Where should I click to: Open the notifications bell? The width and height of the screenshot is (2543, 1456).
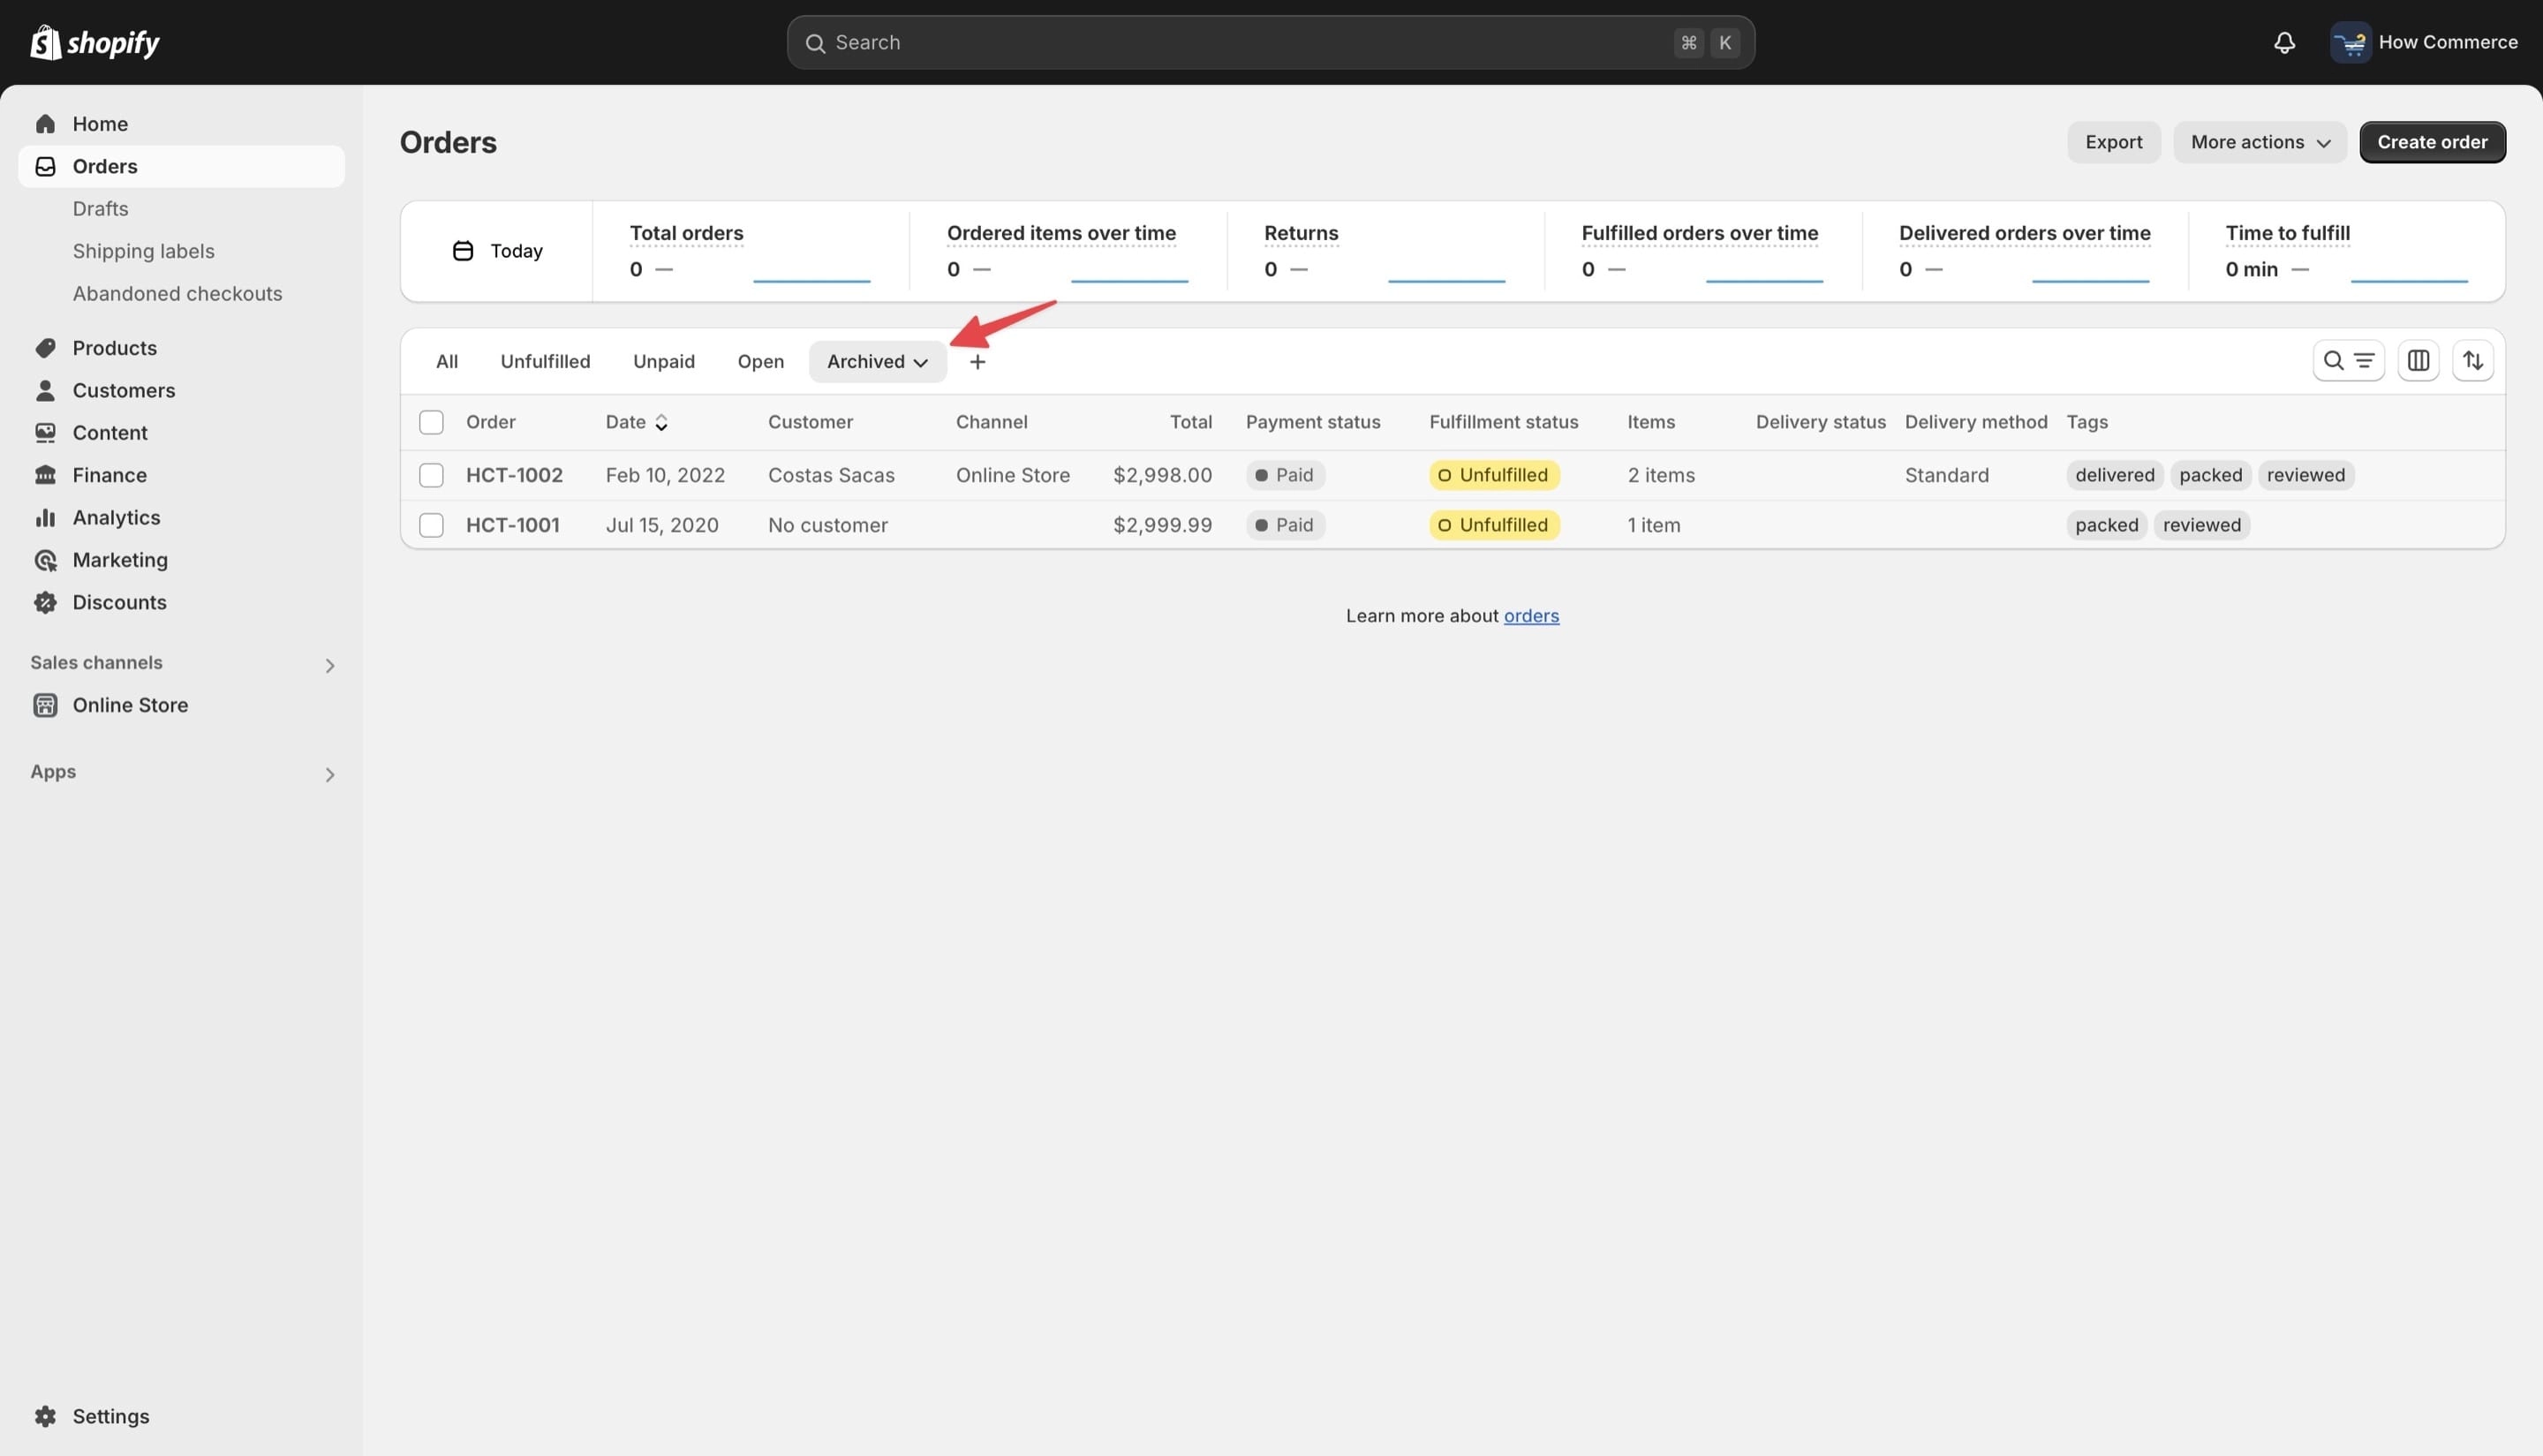2284,42
